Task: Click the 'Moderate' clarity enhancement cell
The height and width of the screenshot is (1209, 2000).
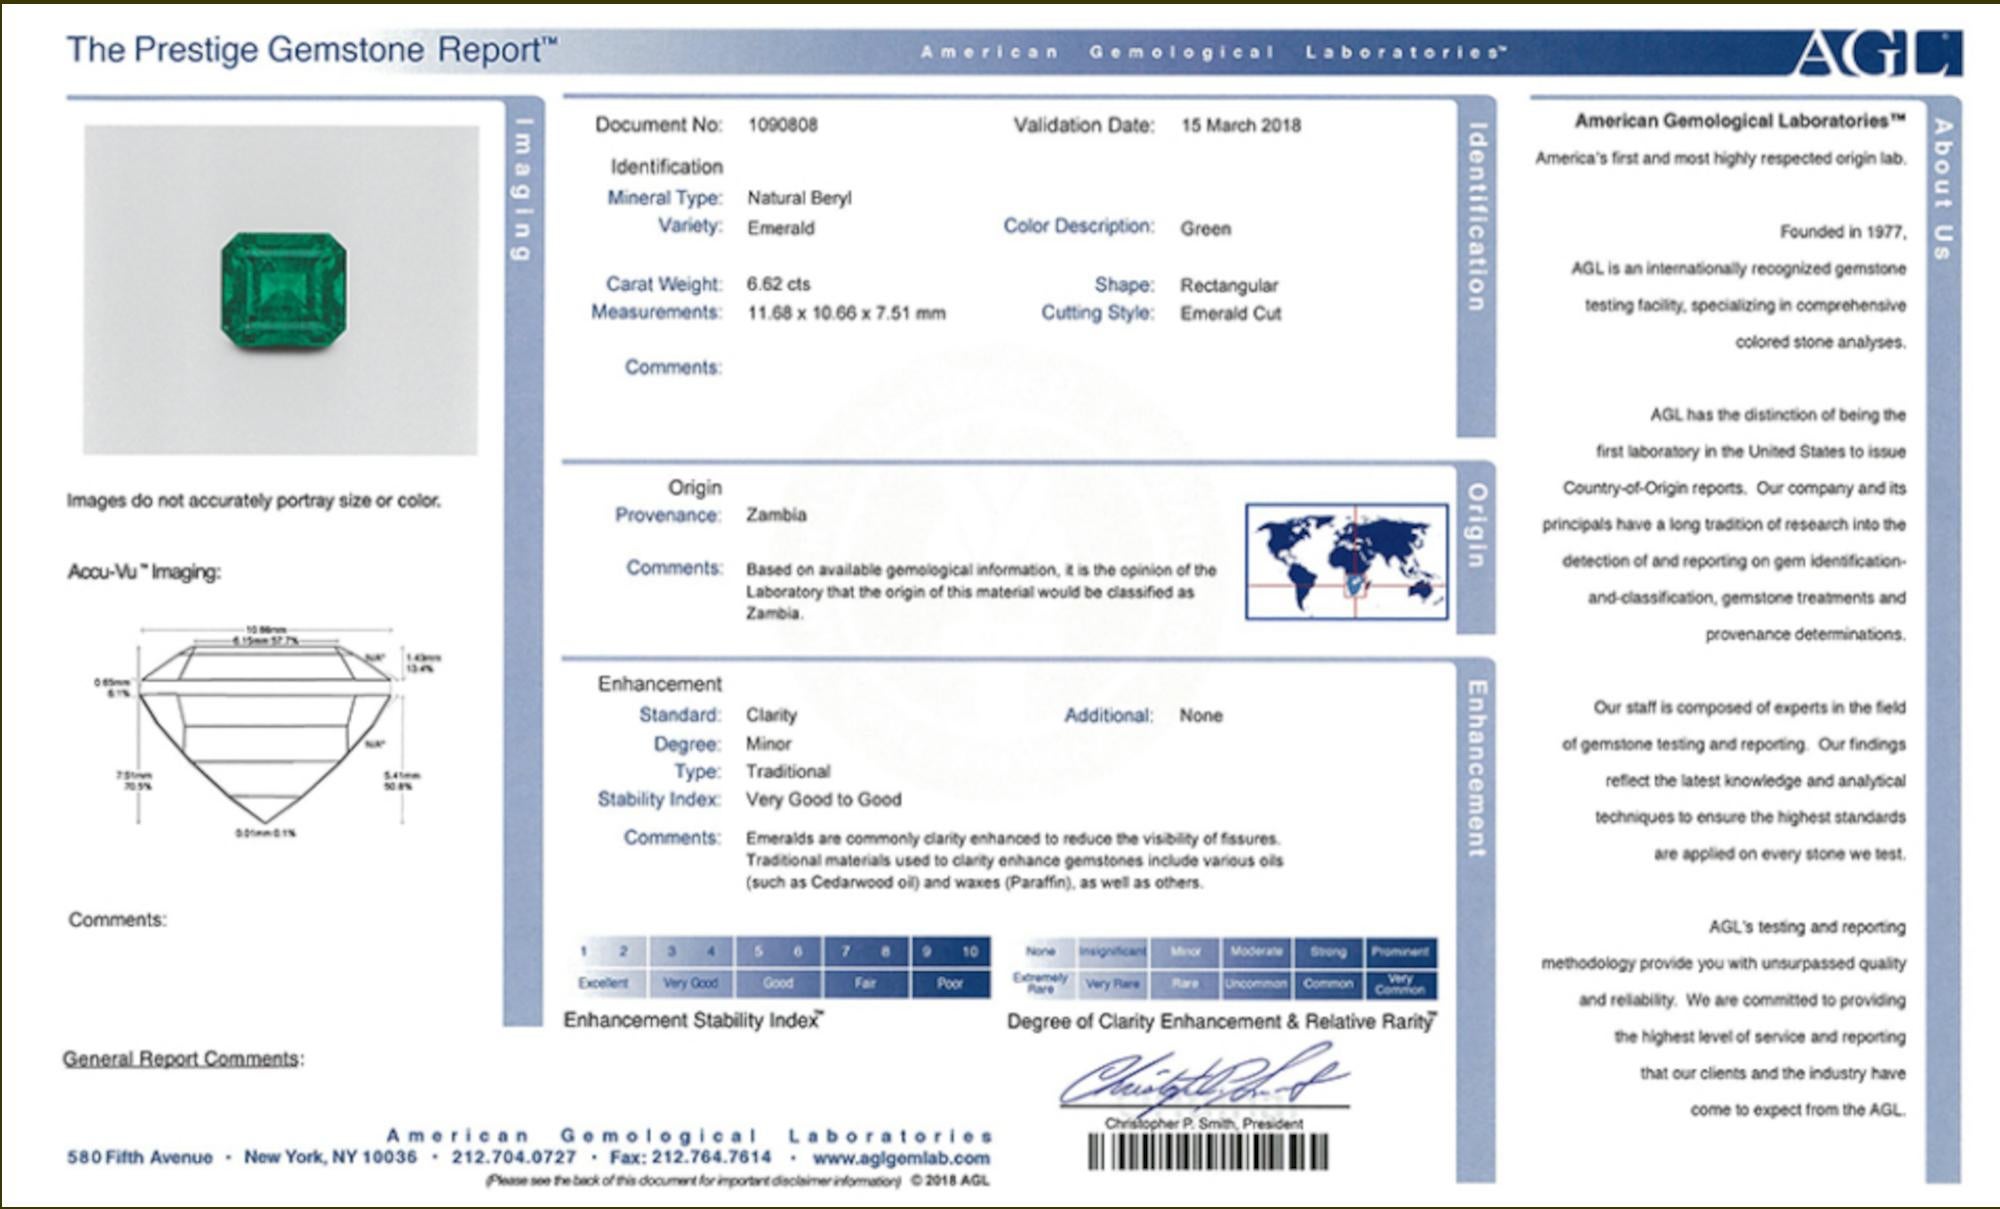Action: click(1256, 952)
